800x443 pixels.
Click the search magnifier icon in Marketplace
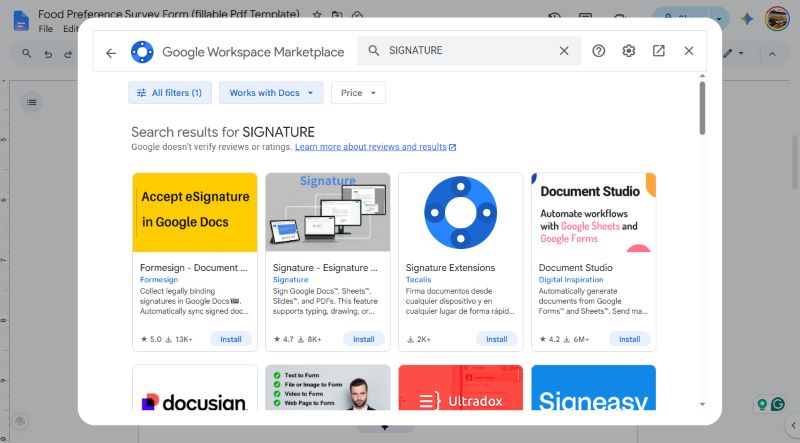click(373, 51)
